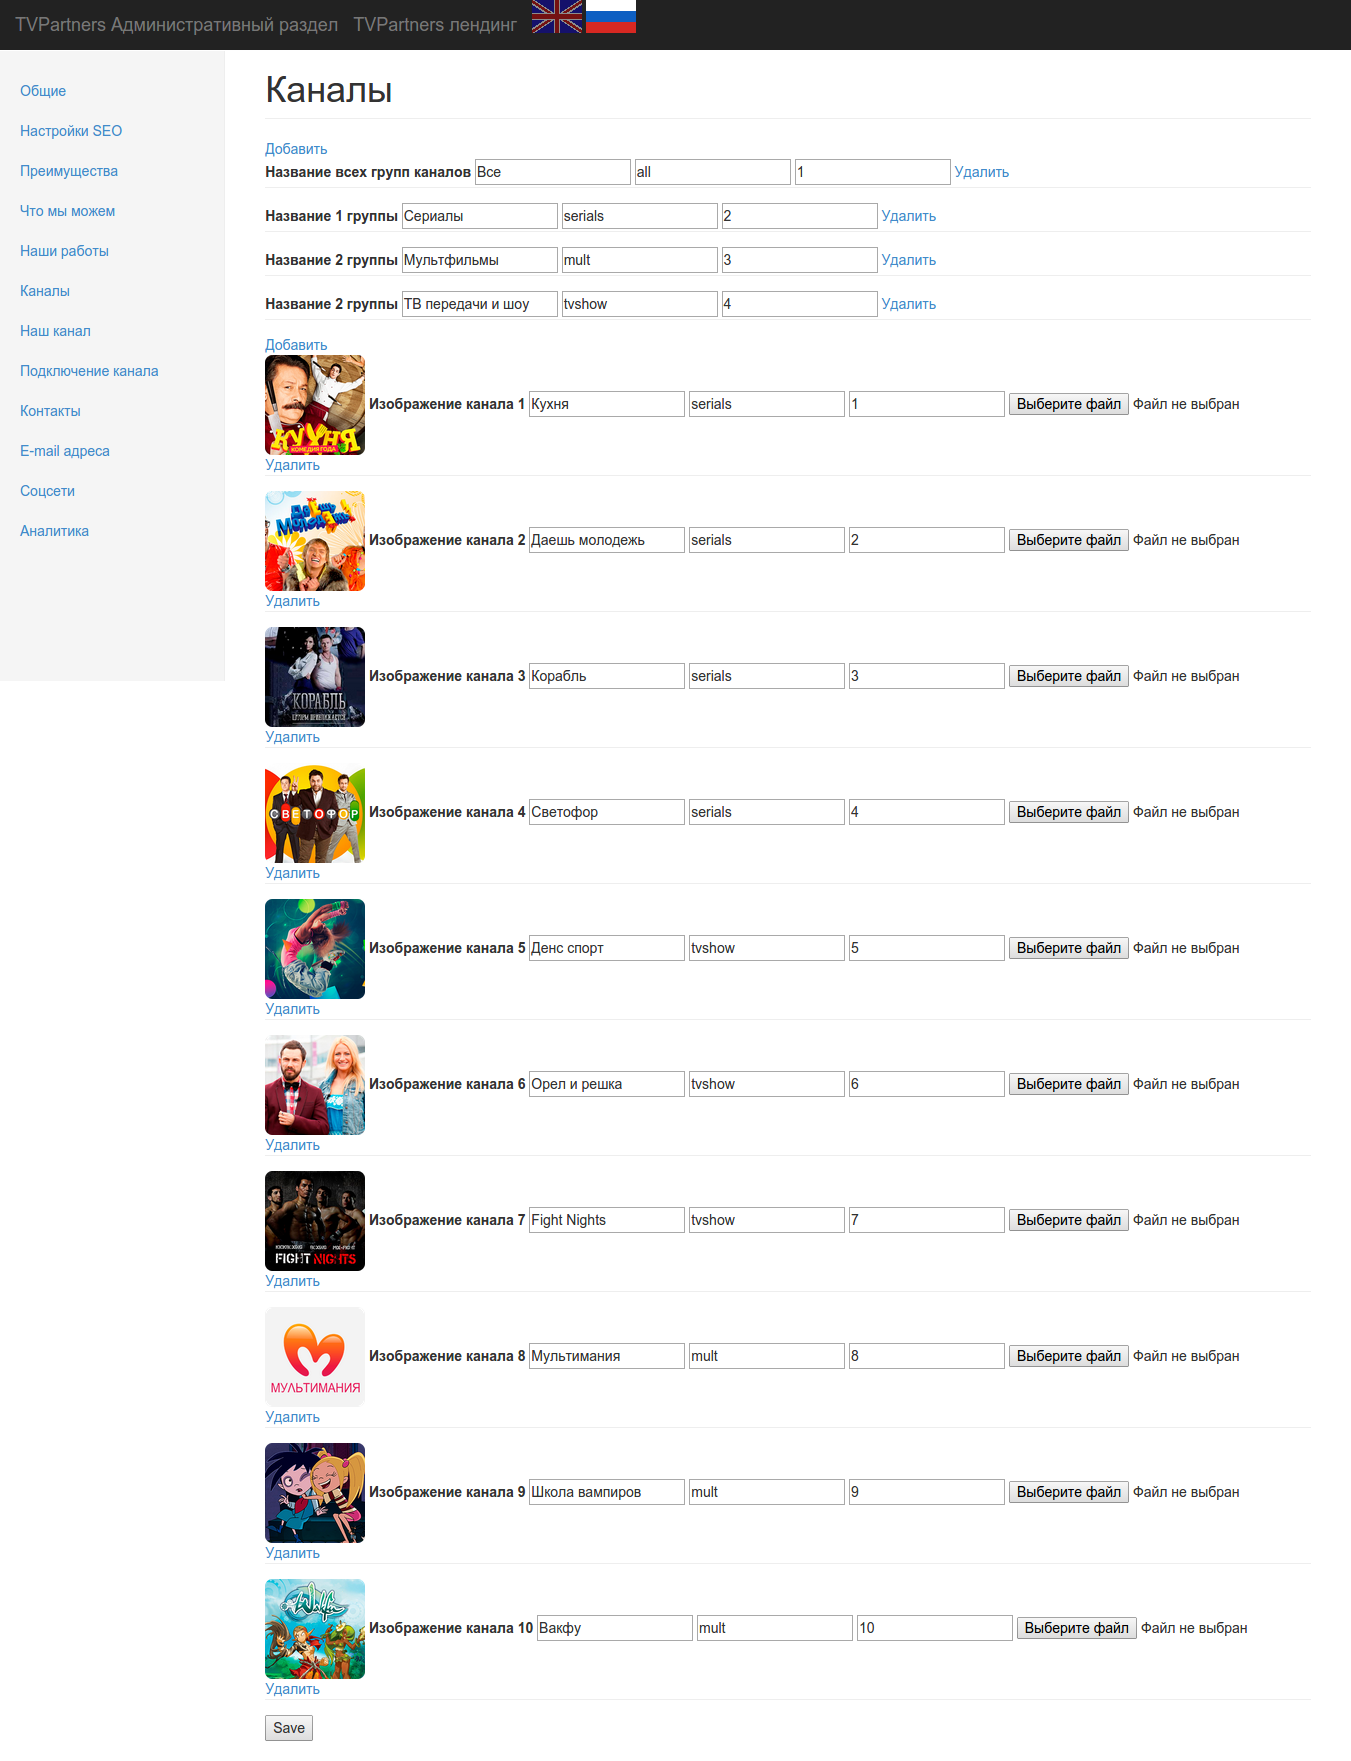Image resolution: width=1351 pixels, height=1761 pixels.
Task: Open TVPartners лендинг in top bar
Action: pyautogui.click(x=435, y=25)
